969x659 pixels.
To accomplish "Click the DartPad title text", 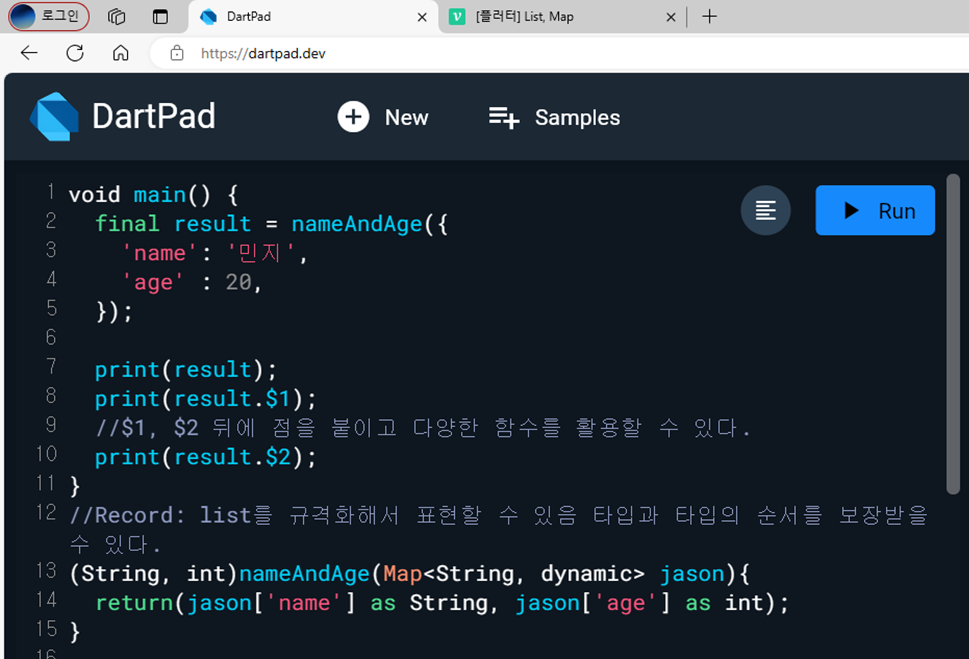I will pyautogui.click(x=153, y=116).
